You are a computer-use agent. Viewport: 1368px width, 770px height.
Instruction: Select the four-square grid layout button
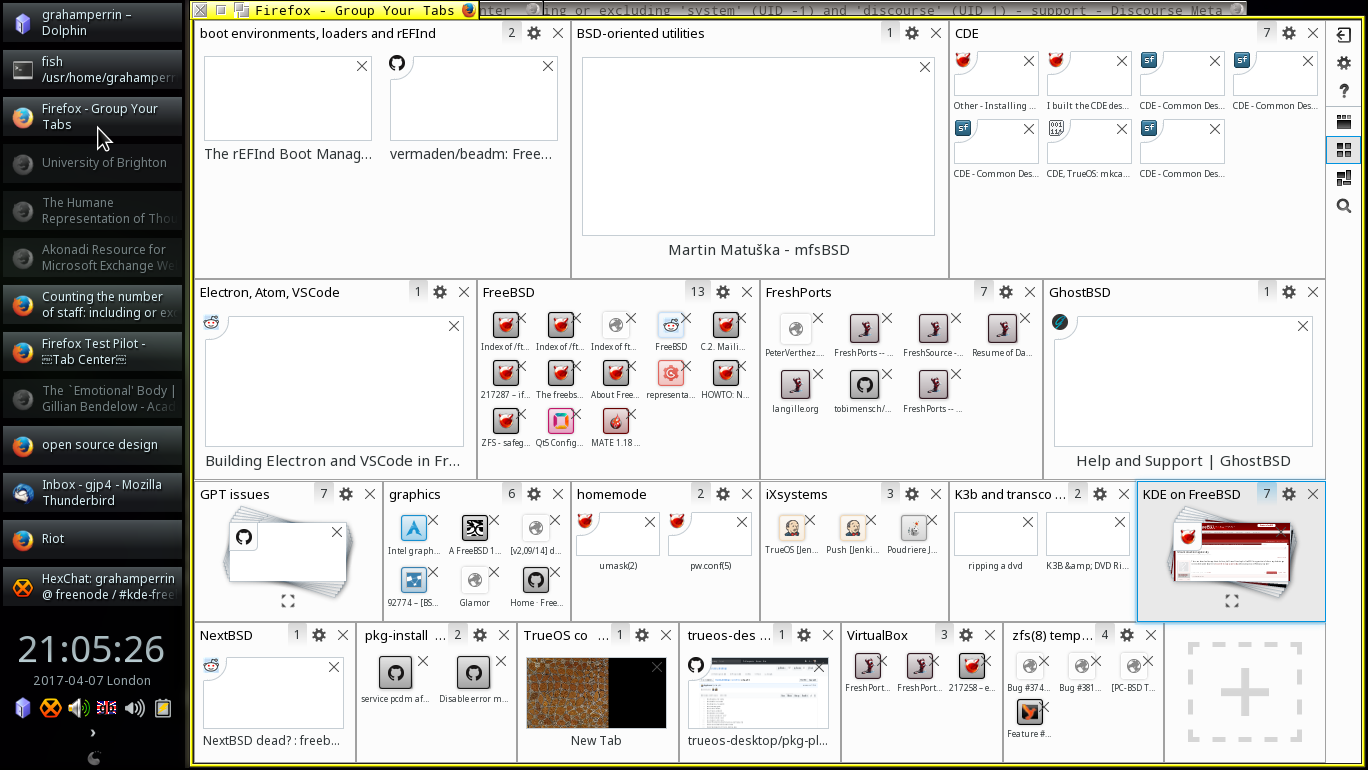point(1343,150)
